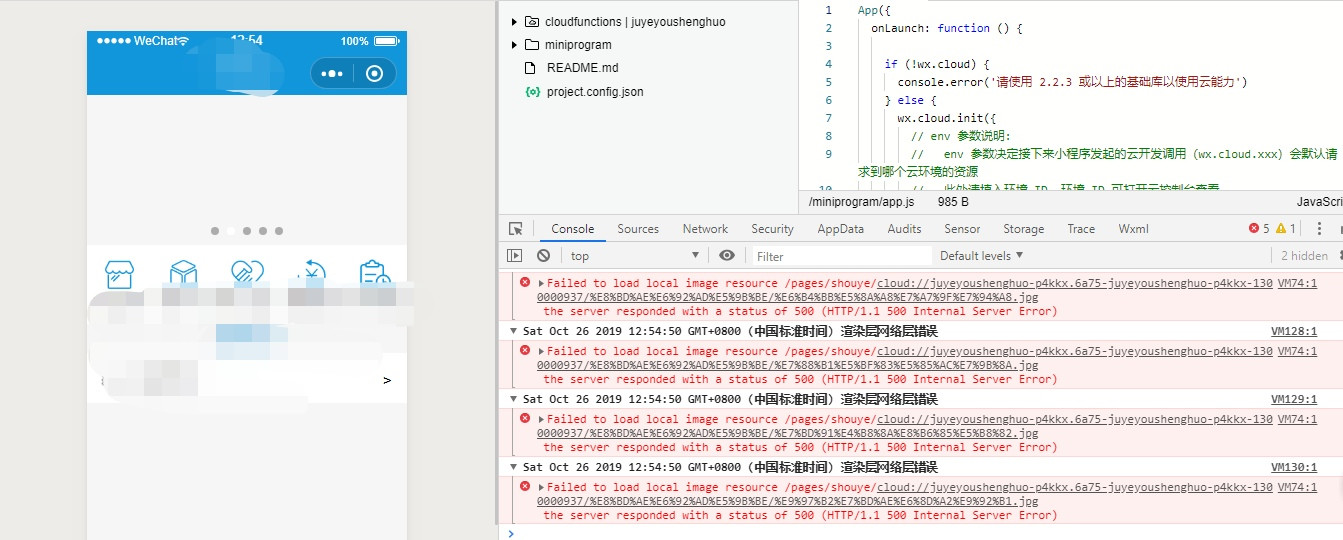Expand the cloudfunctions folder tree arrow
The height and width of the screenshot is (540, 1343).
tap(514, 21)
